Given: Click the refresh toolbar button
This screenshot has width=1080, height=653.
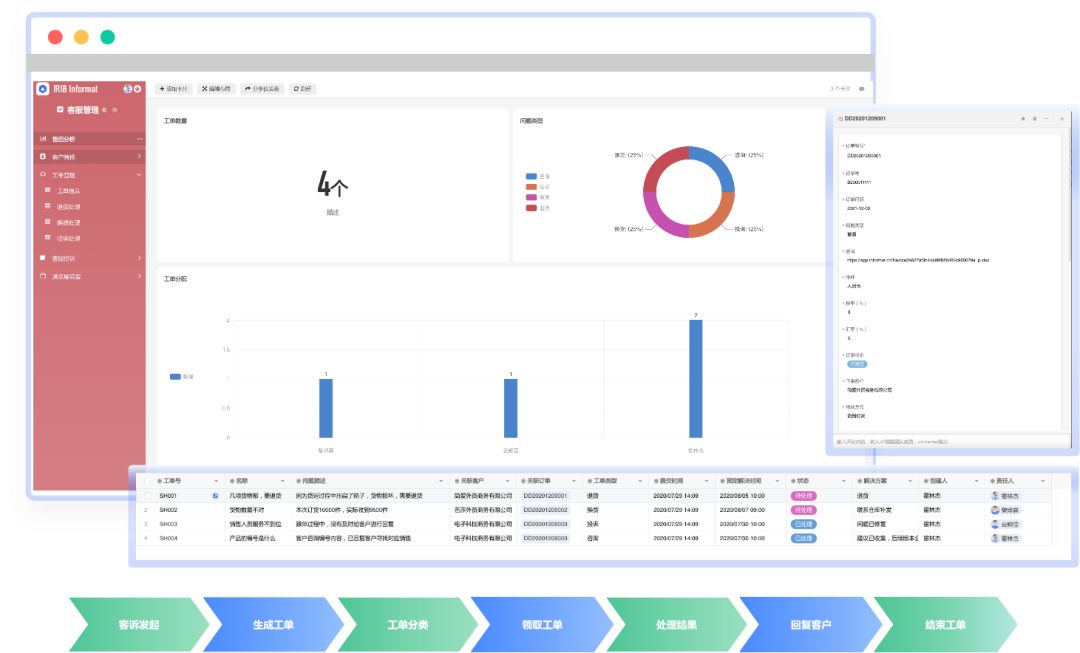Looking at the screenshot, I should [x=302, y=89].
